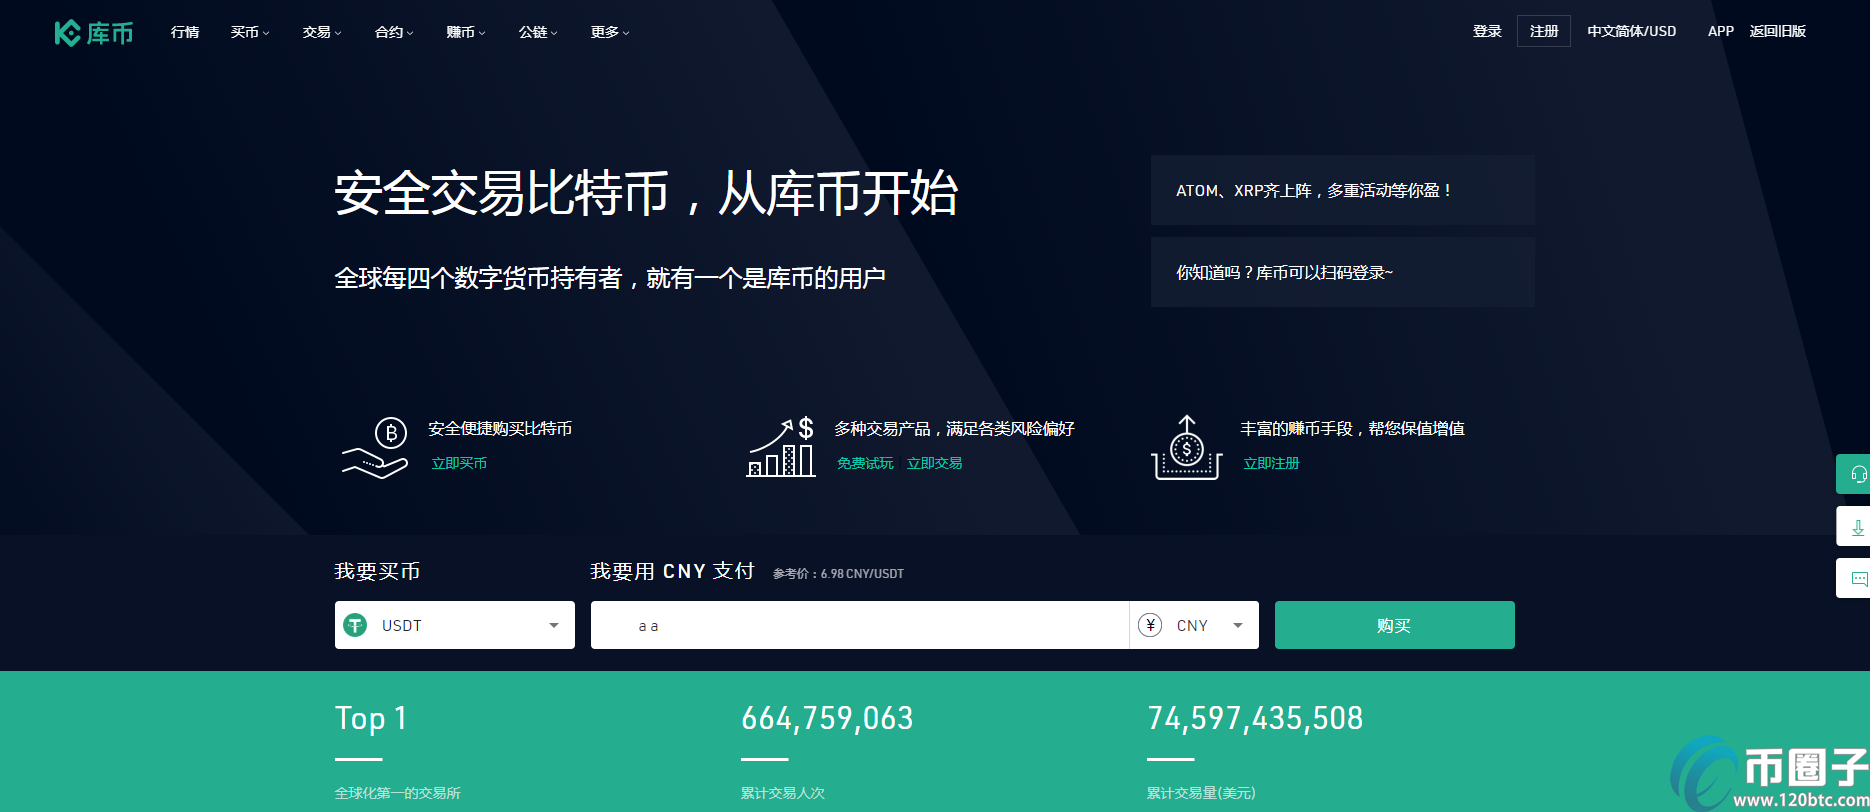
Task: Open the CNY currency dropdown
Action: [1237, 625]
